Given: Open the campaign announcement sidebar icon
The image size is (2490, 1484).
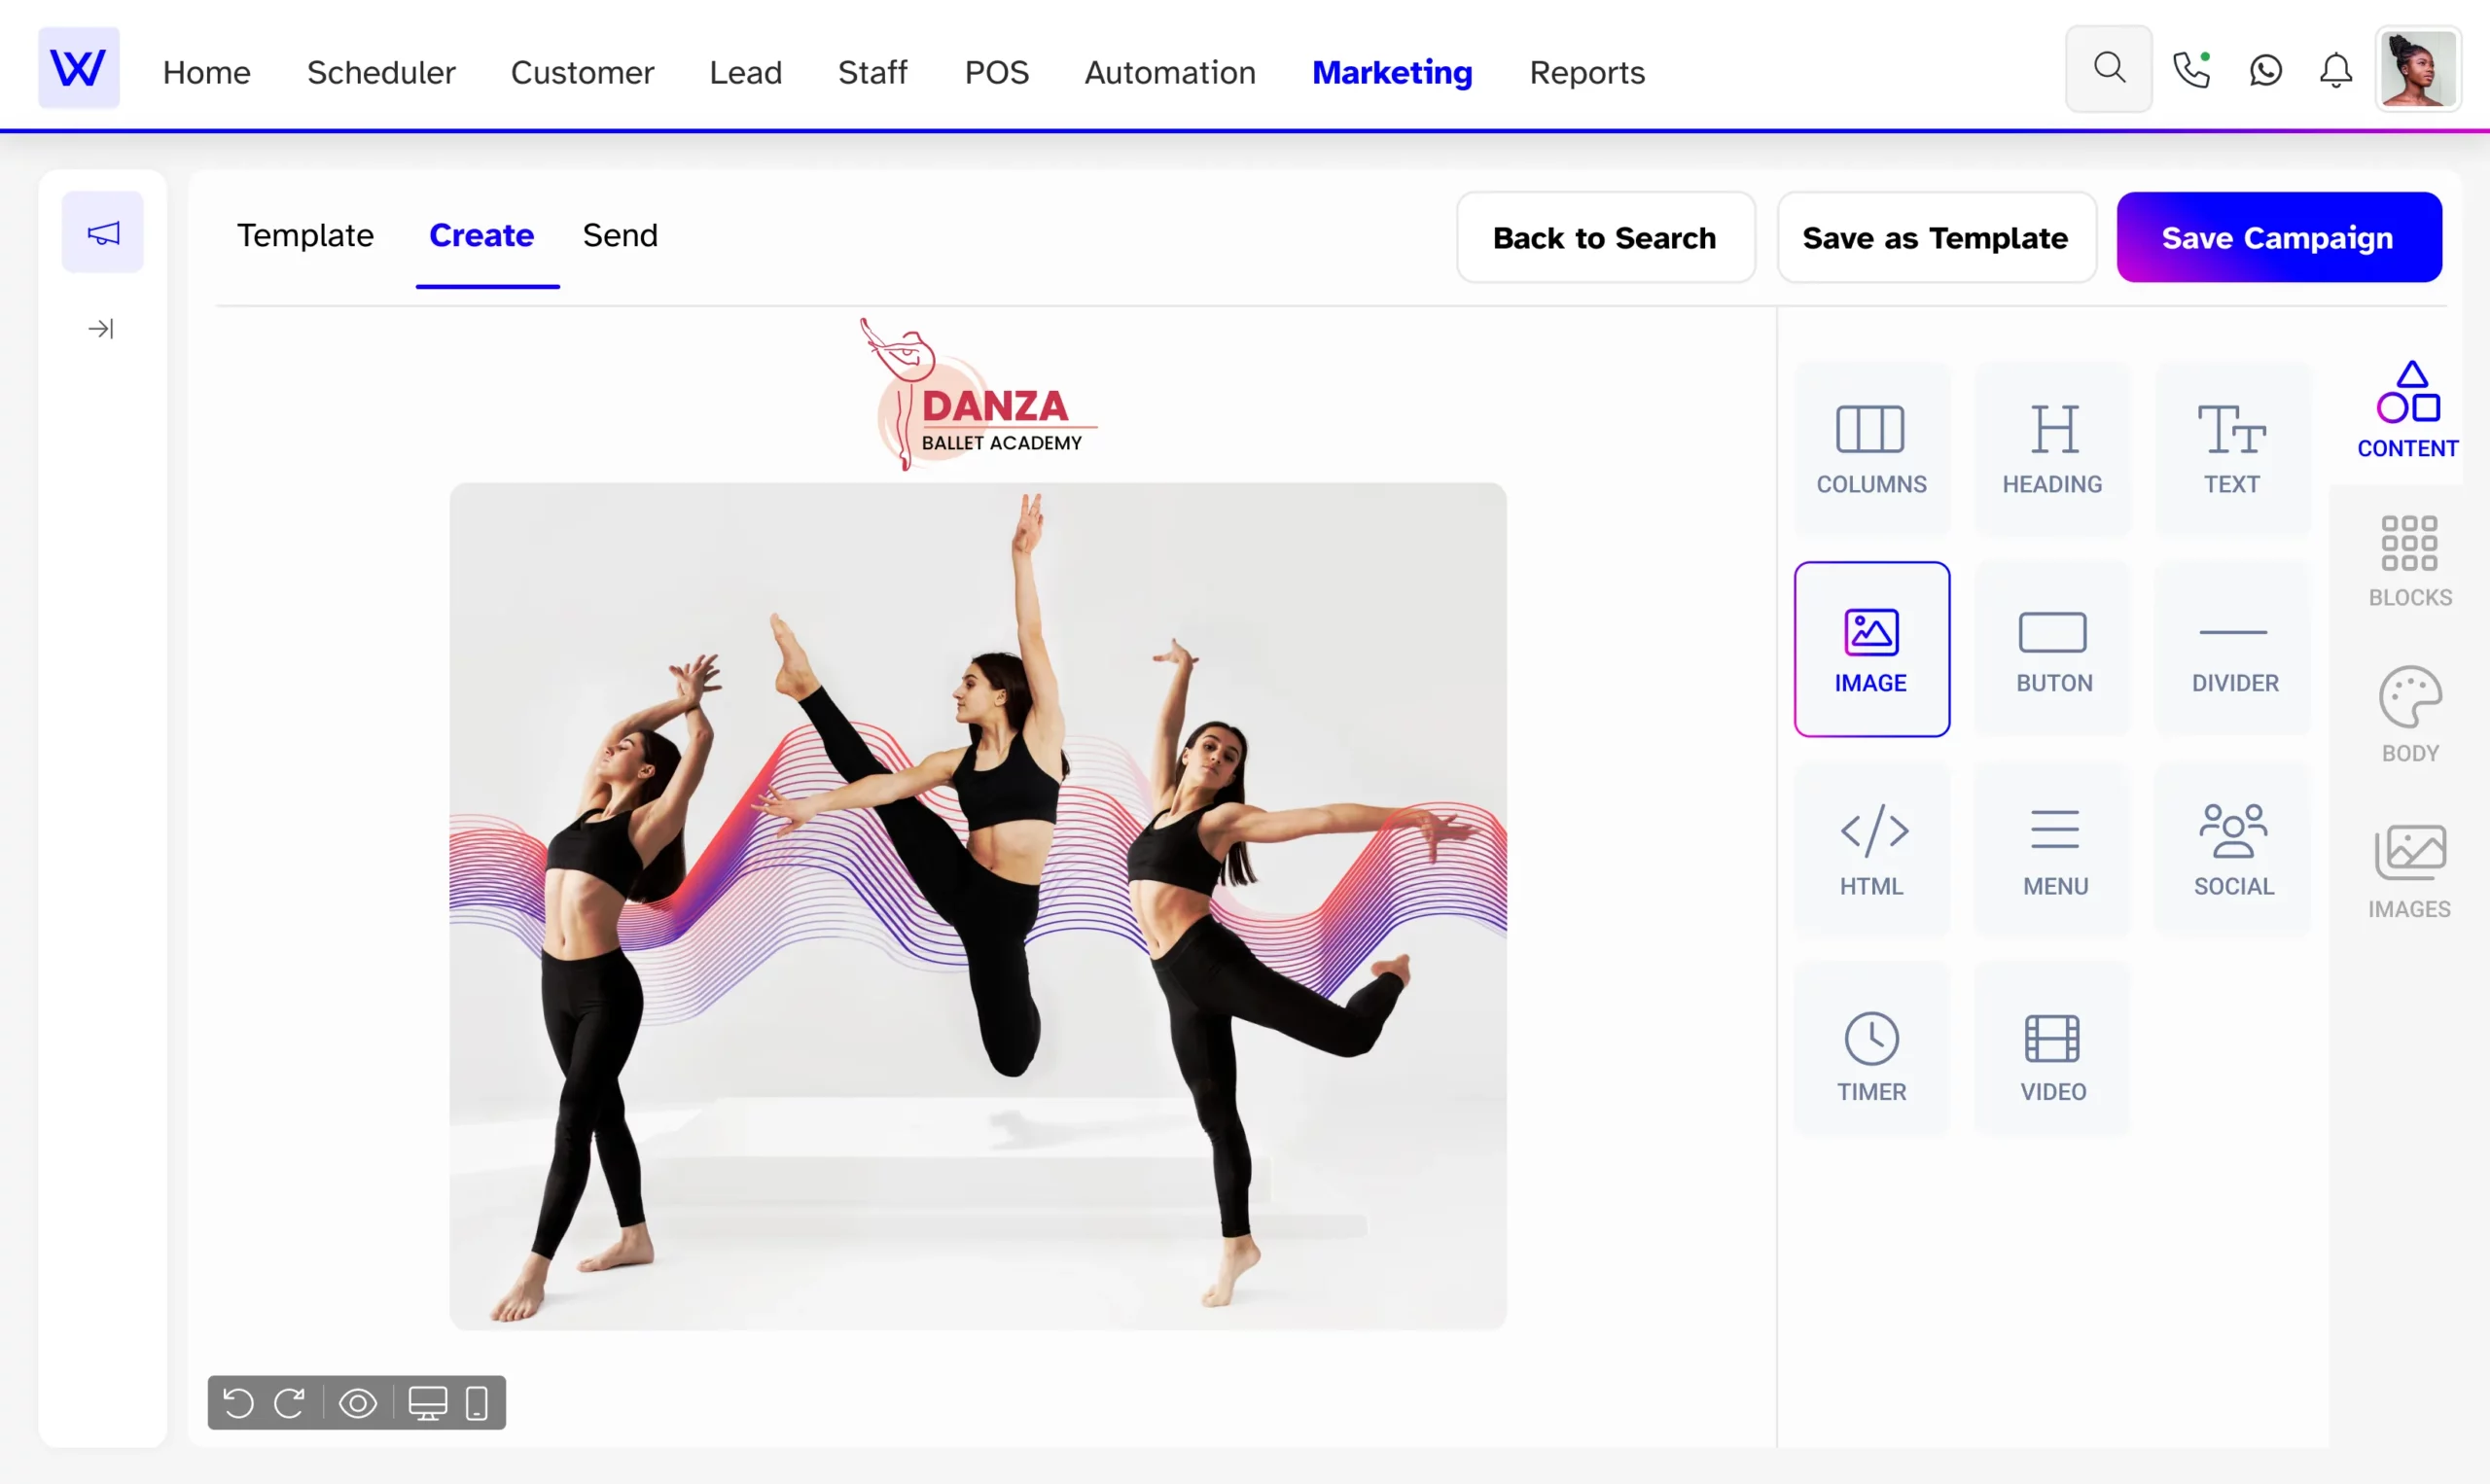Looking at the screenshot, I should (102, 231).
